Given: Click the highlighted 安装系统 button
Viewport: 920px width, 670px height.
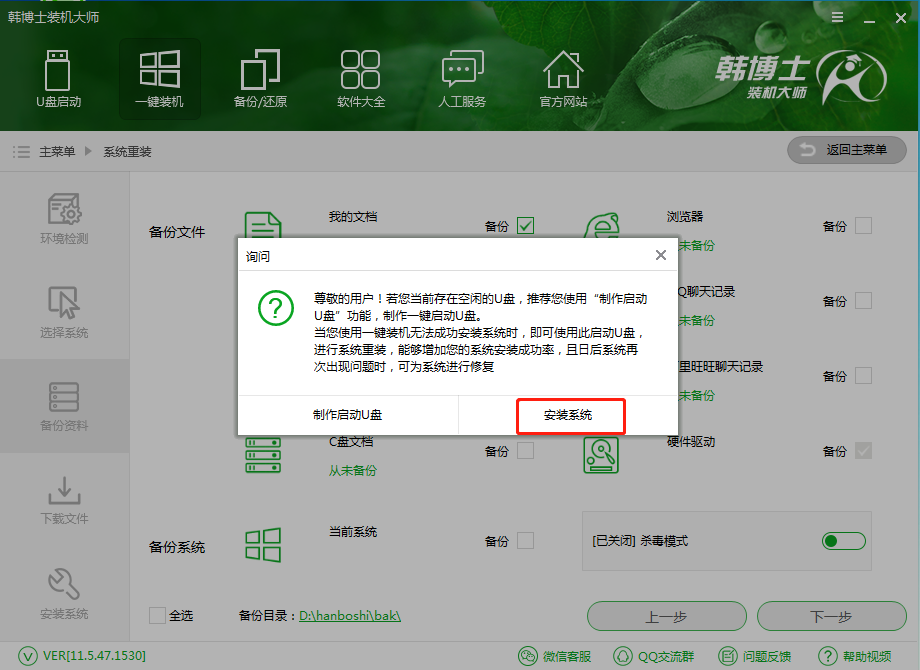Looking at the screenshot, I should tap(570, 416).
